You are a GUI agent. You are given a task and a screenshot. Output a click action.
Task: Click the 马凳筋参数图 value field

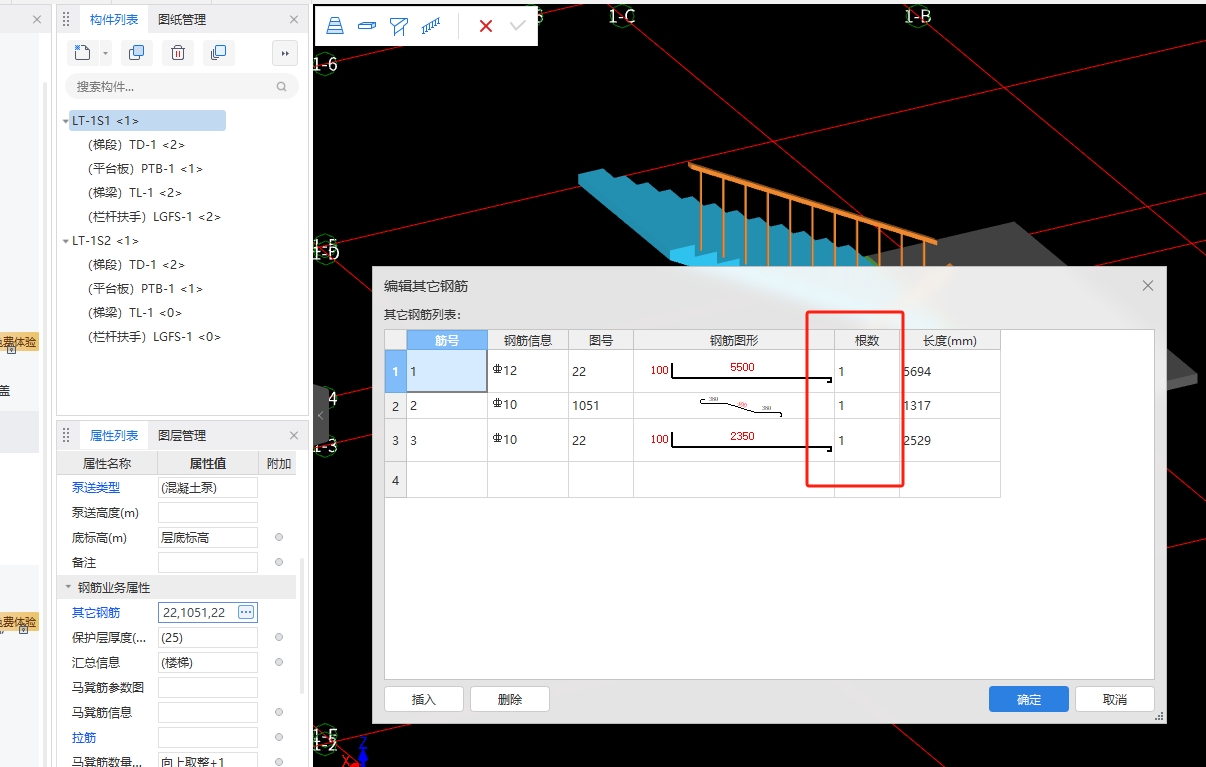(x=208, y=688)
